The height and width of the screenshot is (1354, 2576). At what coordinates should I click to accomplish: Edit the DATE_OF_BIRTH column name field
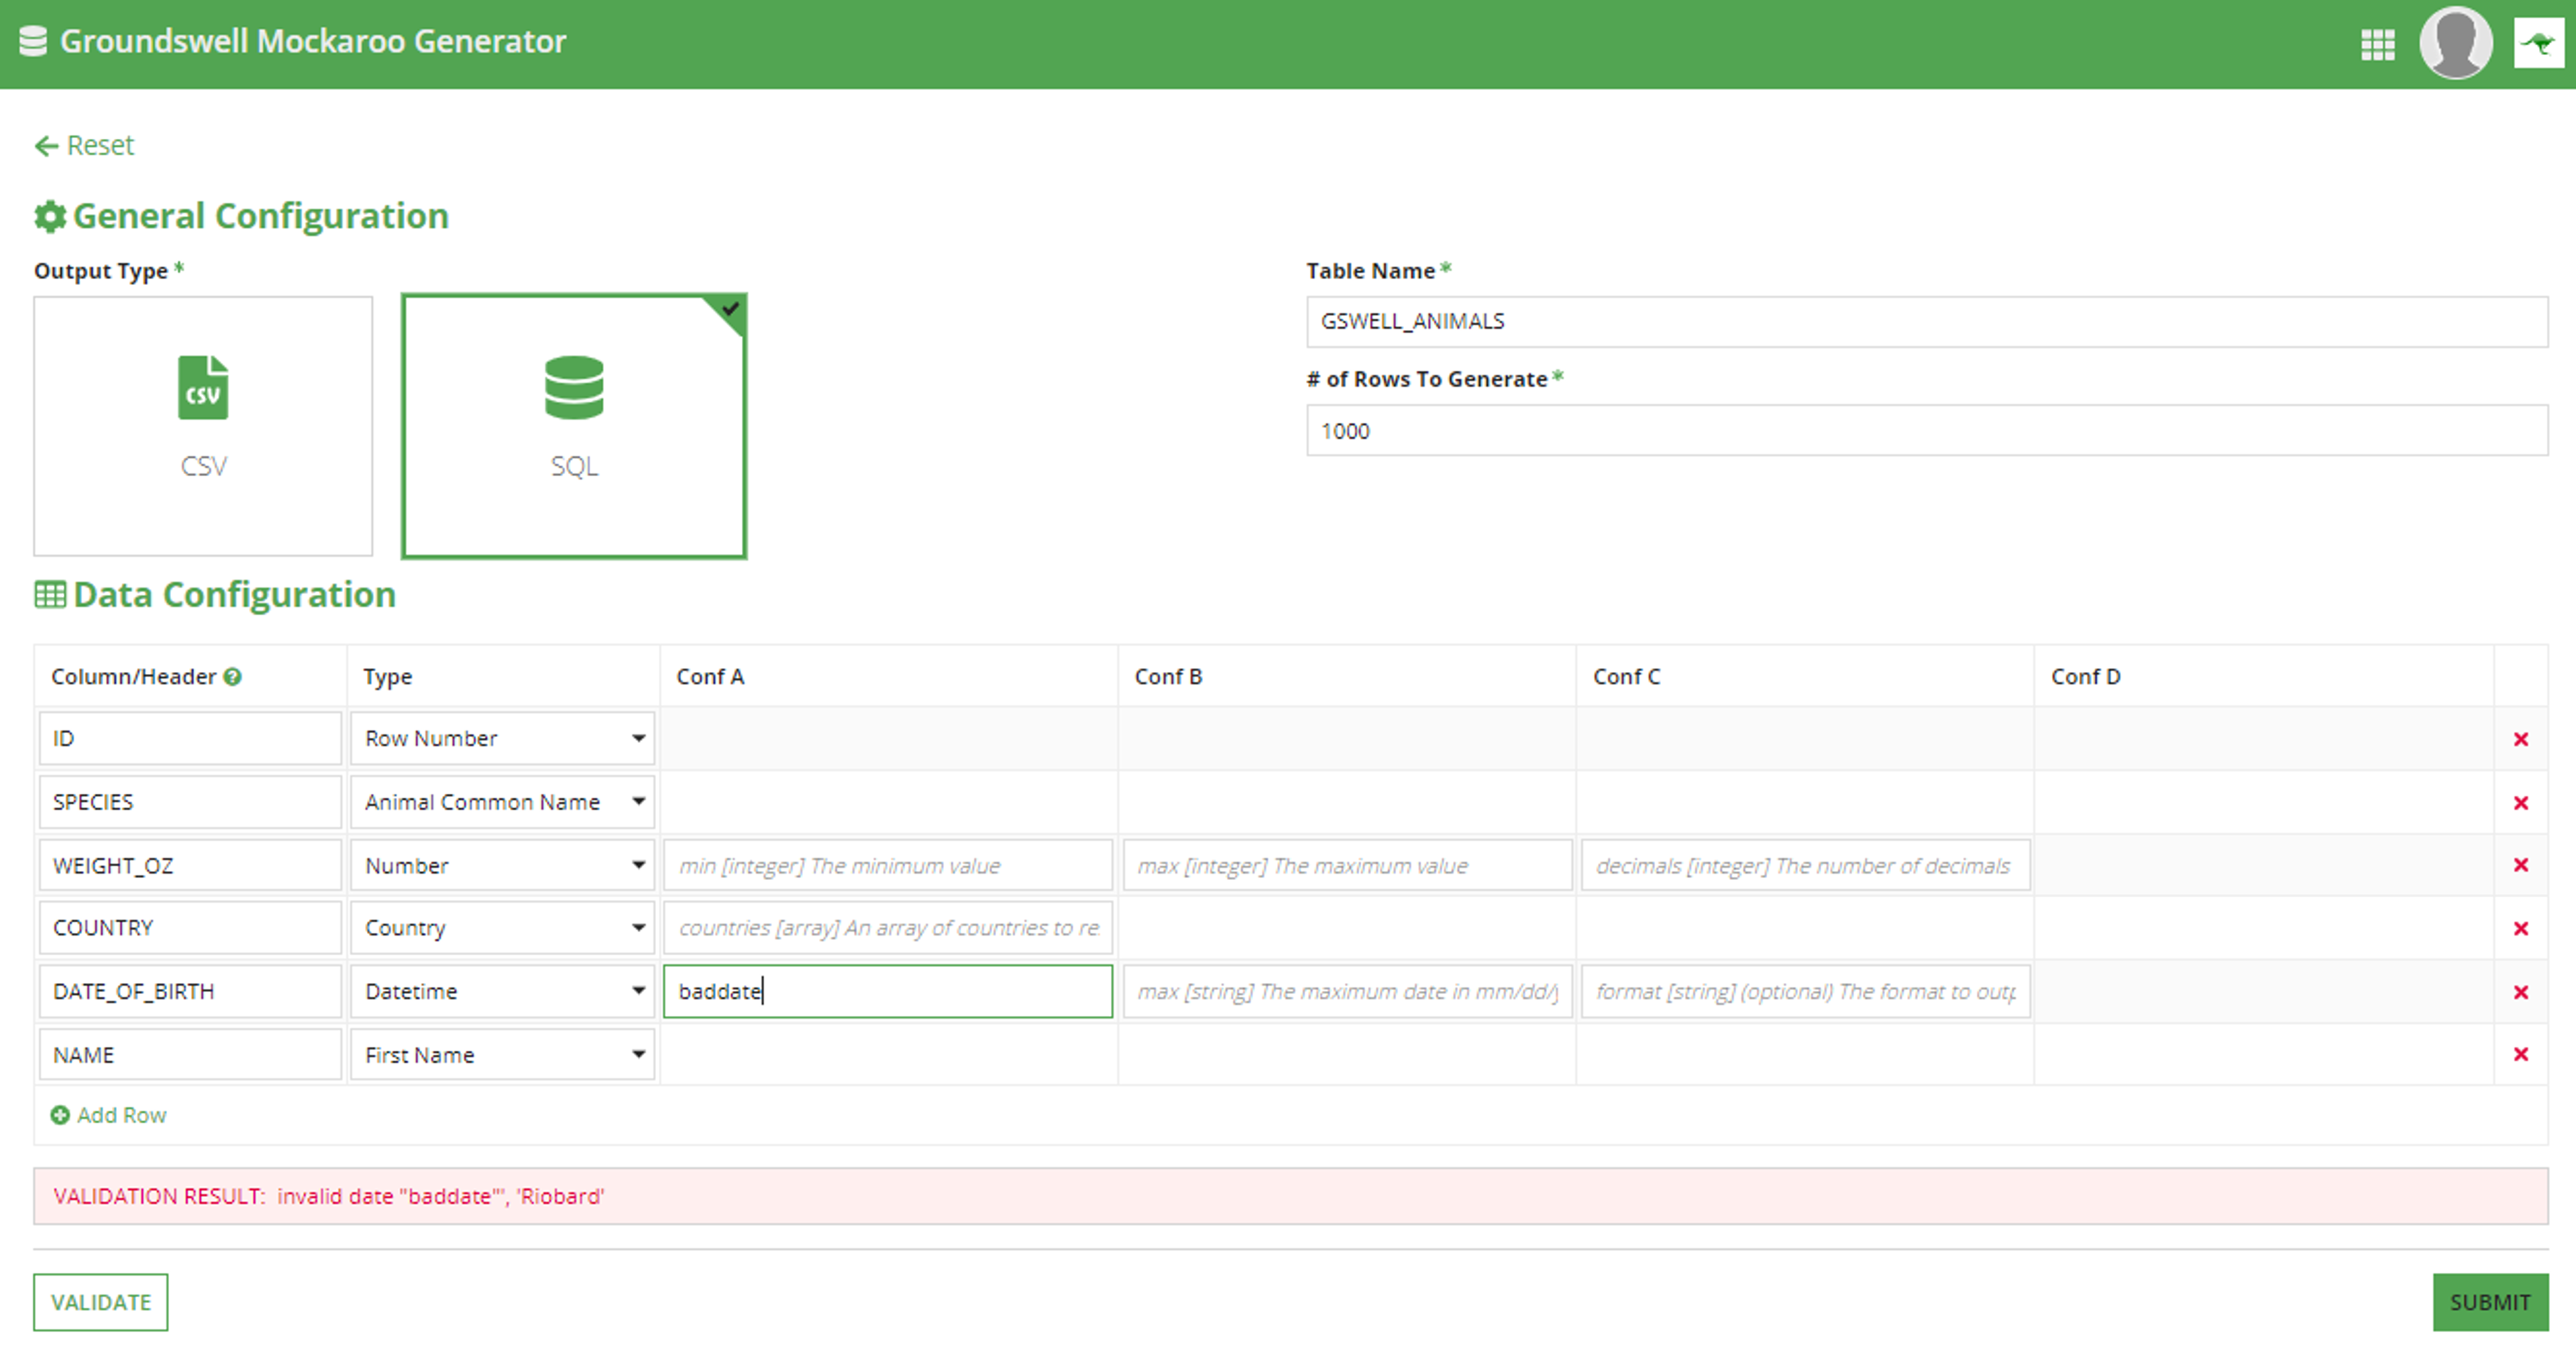[190, 991]
